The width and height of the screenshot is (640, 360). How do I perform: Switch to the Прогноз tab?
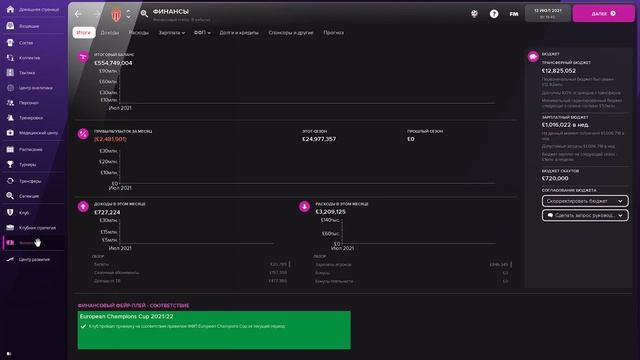(x=333, y=33)
